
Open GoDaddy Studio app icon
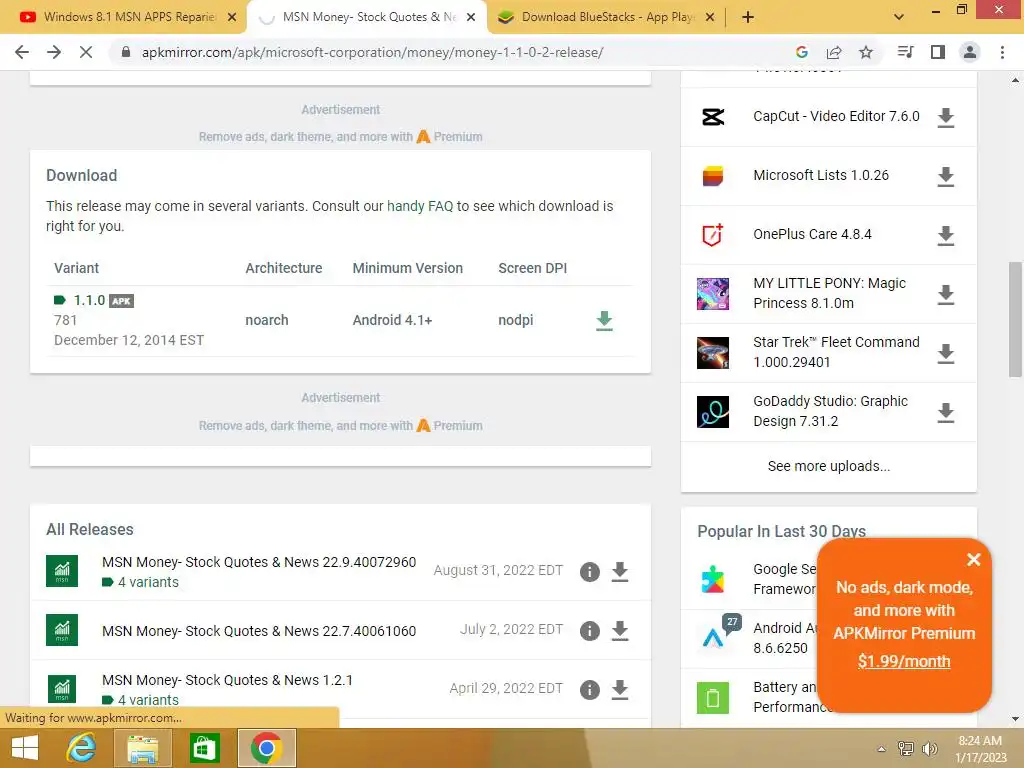712,411
